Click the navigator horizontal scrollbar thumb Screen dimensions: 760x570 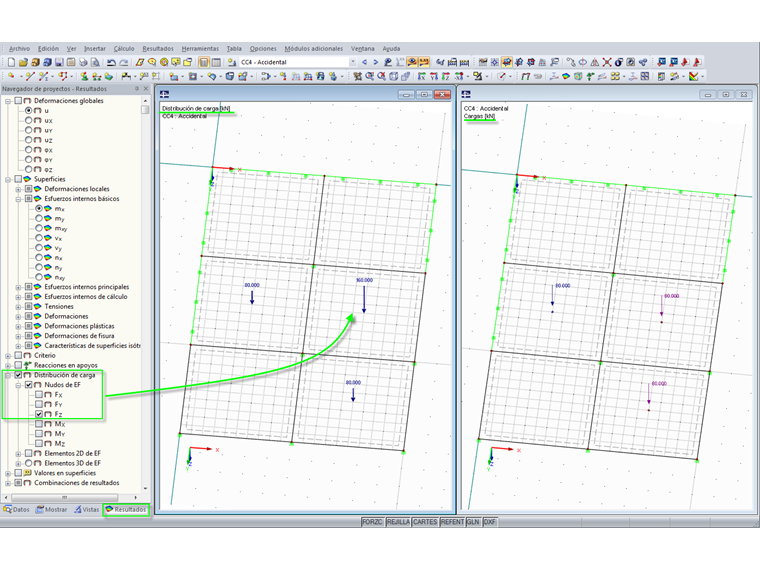[x=64, y=497]
